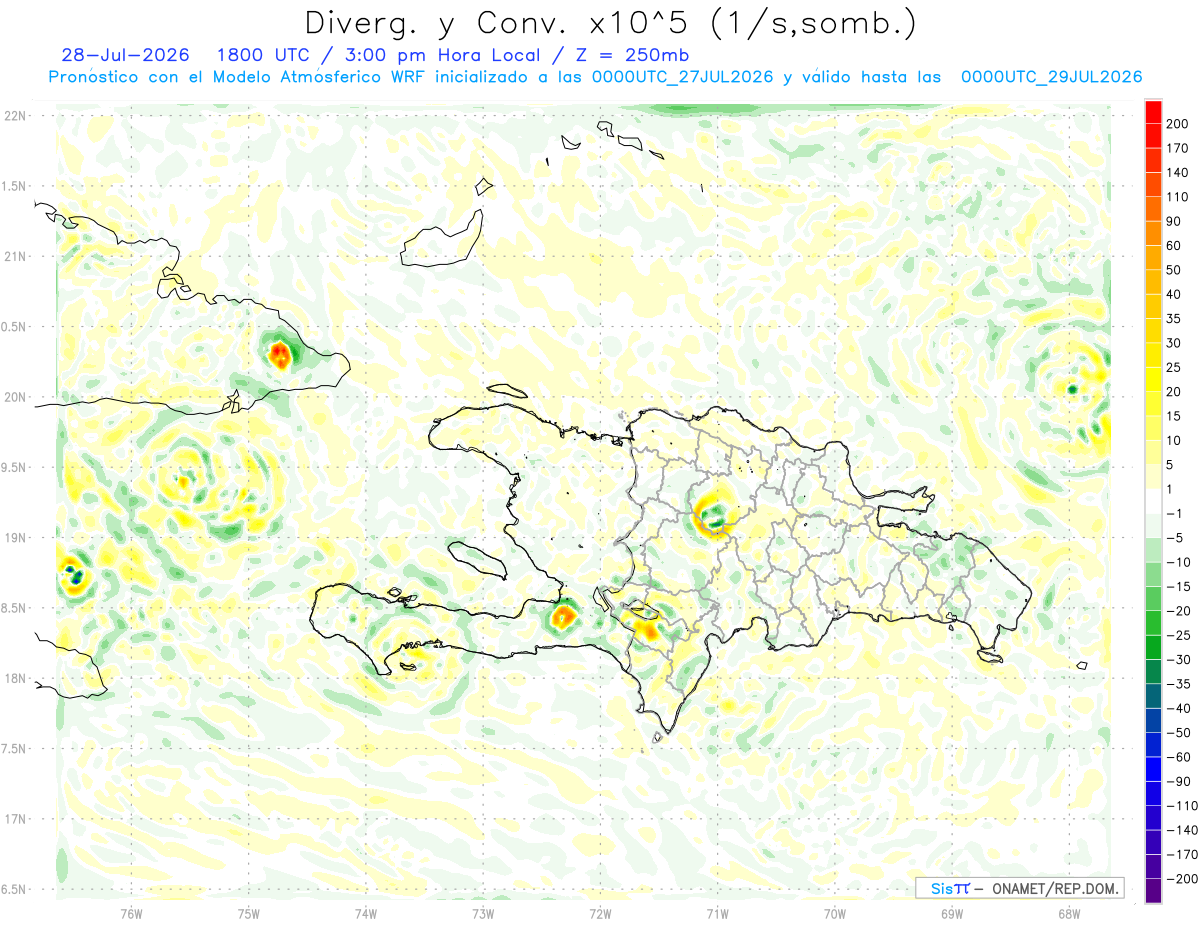The height and width of the screenshot is (927, 1200).
Task: Click the '20N' latitude label
Action: [x=16, y=397]
